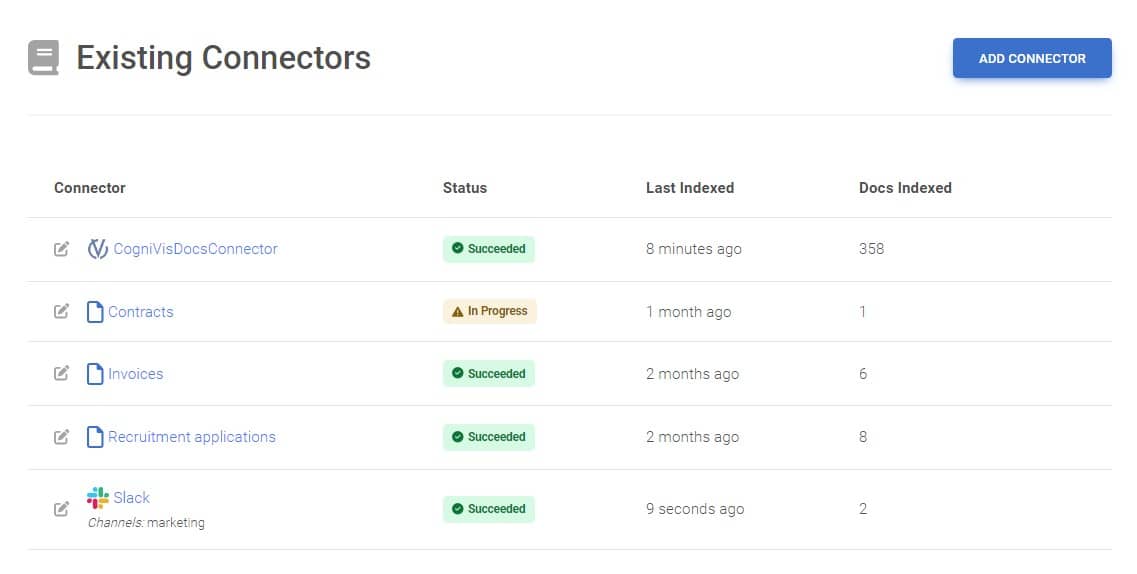
Task: Click the edit icon for CogniVisDocsConnector
Action: click(x=62, y=249)
